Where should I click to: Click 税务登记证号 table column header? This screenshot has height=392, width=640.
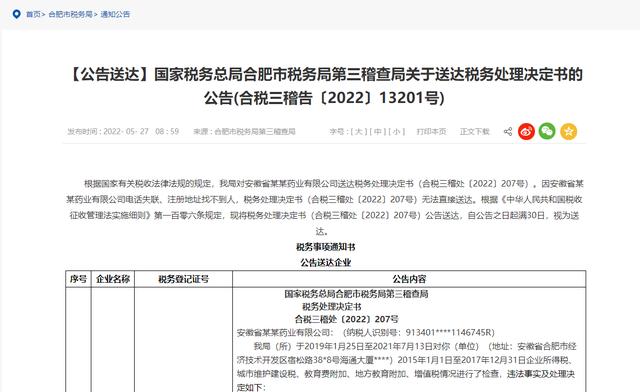point(183,279)
